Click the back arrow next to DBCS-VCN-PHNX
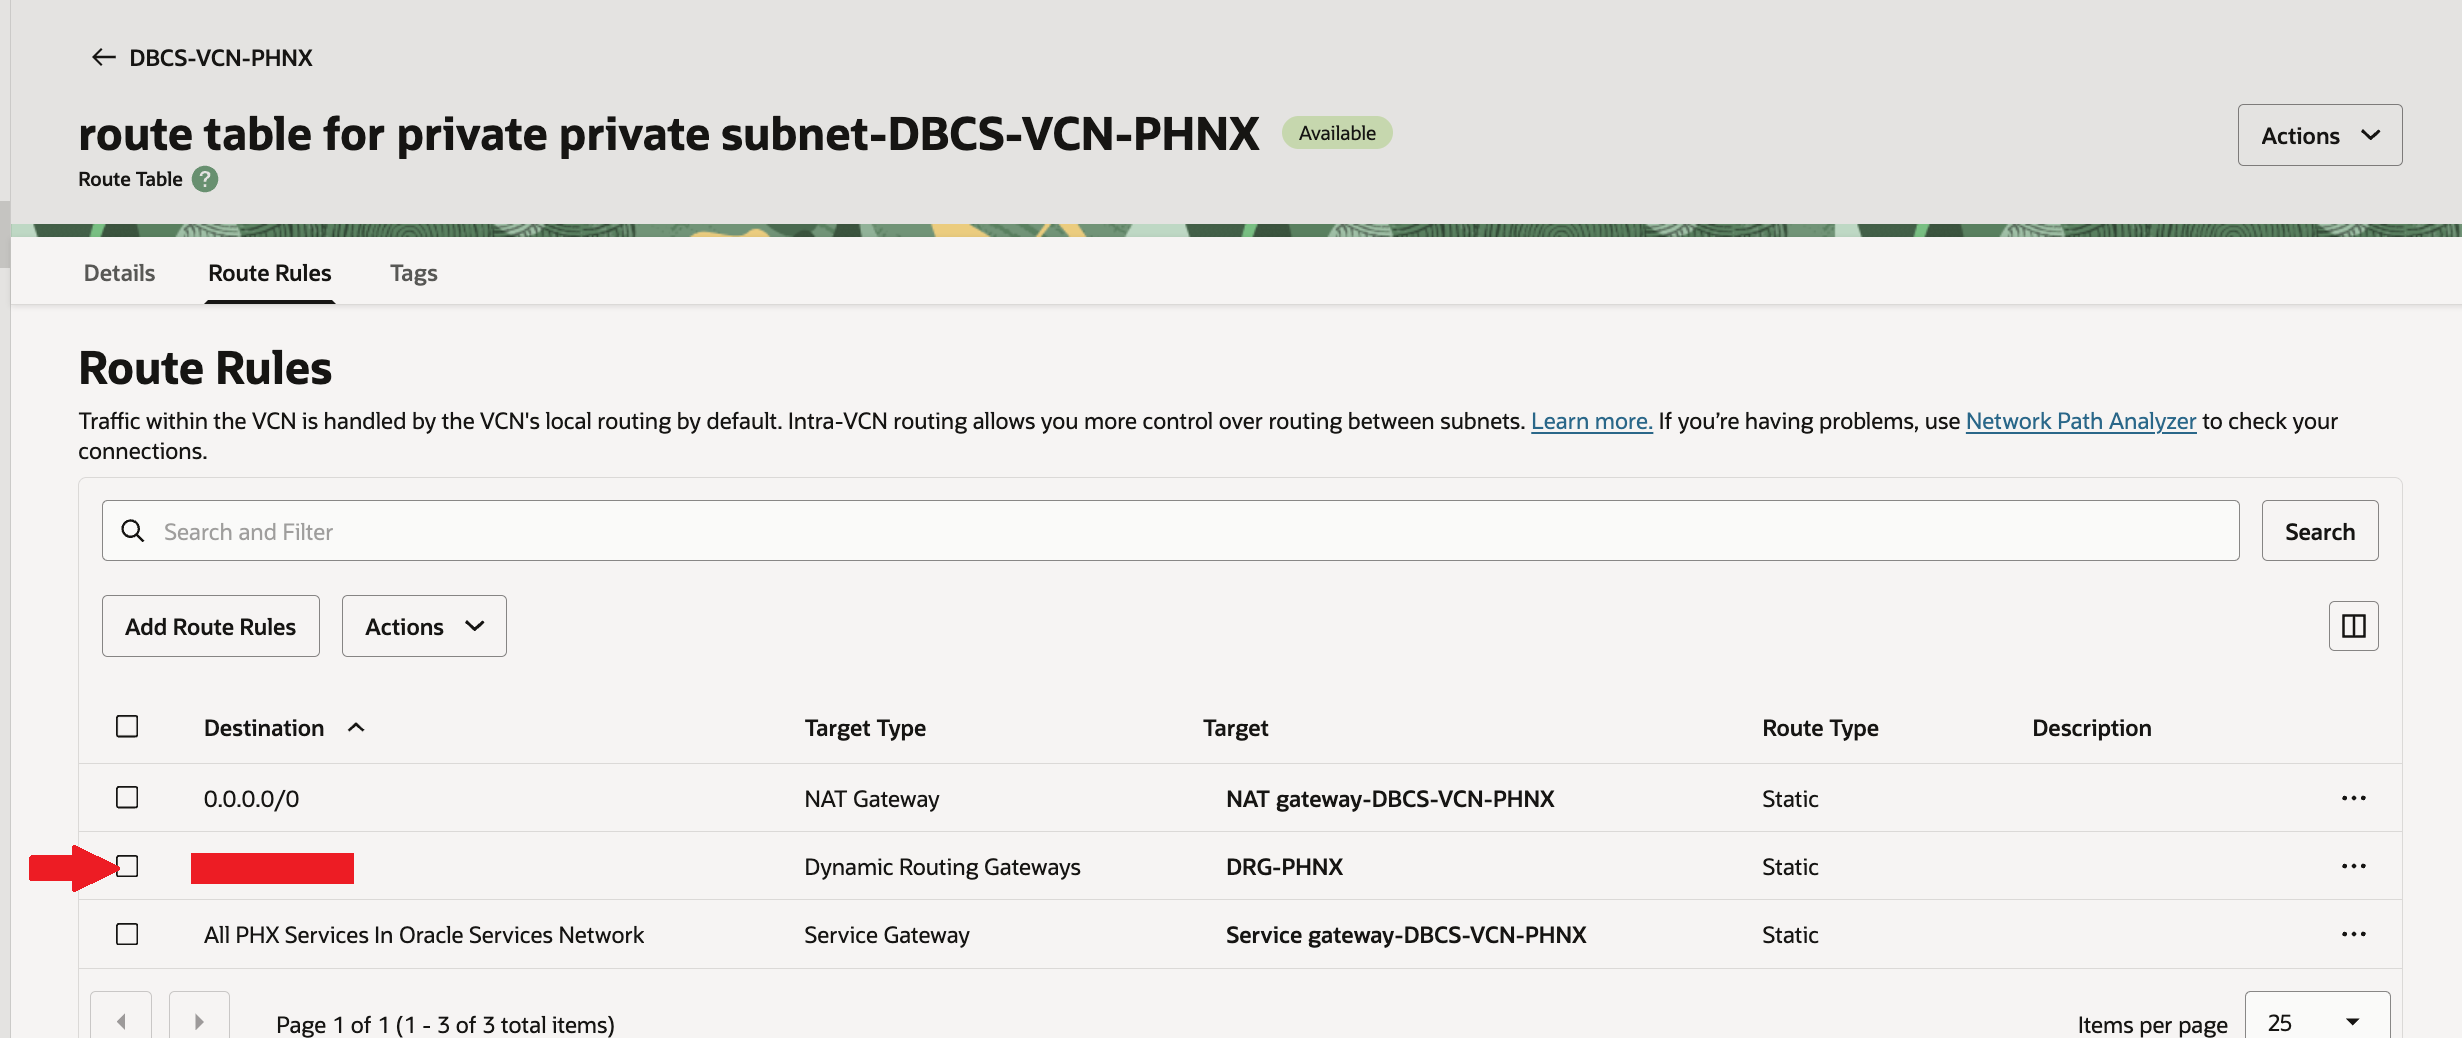The image size is (2462, 1038). 103,58
